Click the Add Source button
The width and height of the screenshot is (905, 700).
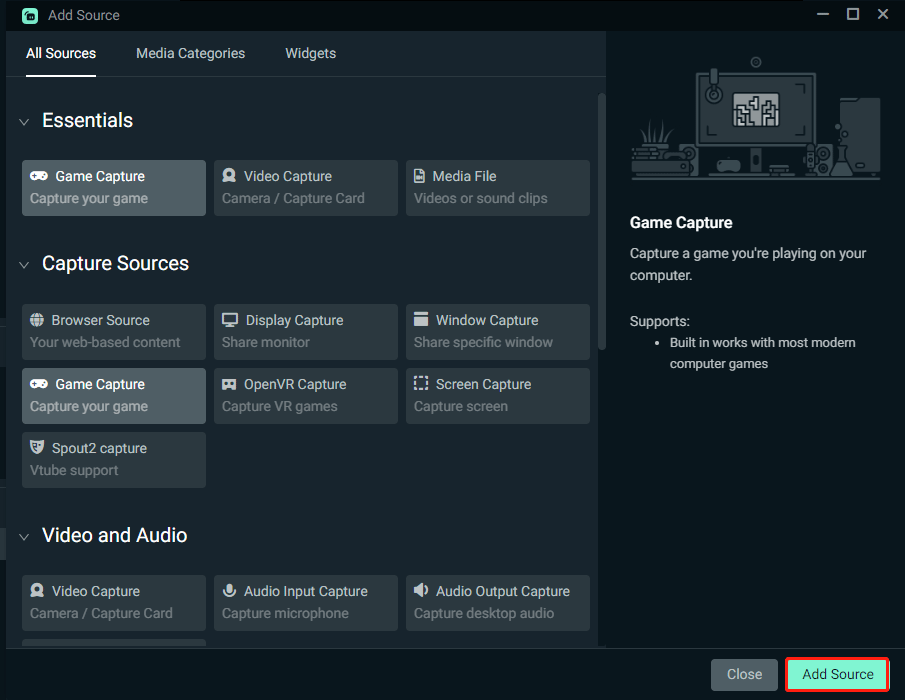(837, 674)
